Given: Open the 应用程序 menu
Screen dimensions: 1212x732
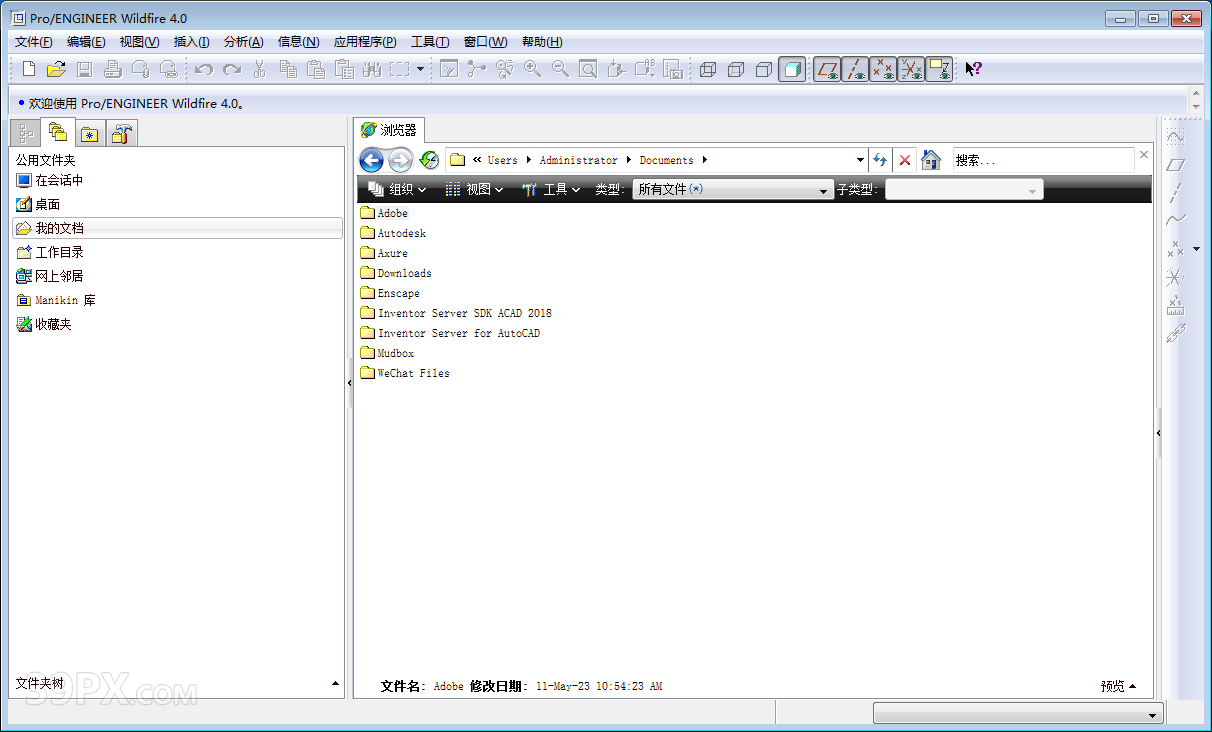Looking at the screenshot, I should 365,42.
